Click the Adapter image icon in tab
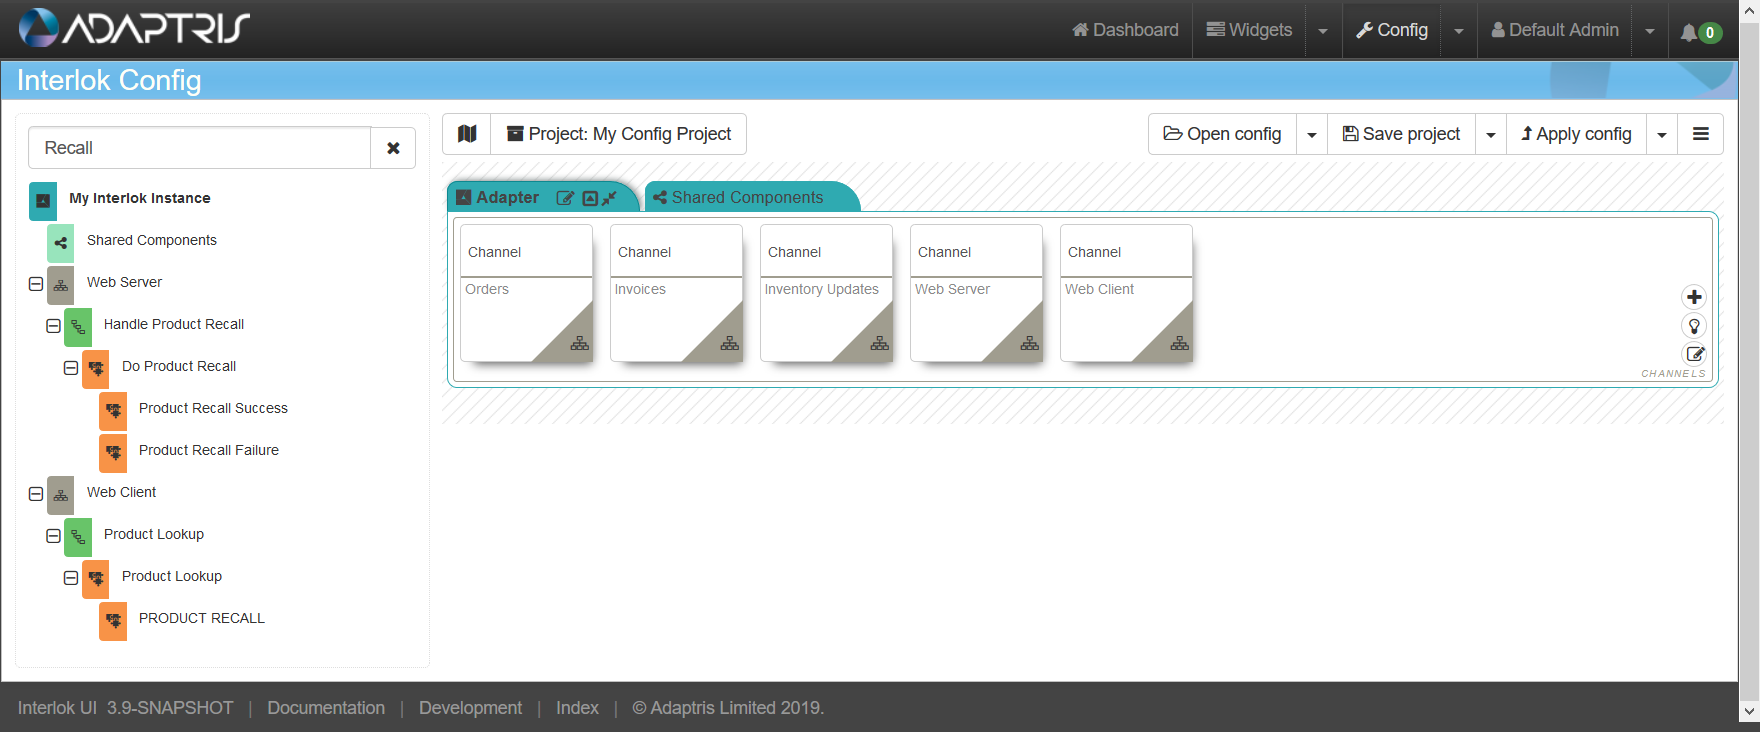The height and width of the screenshot is (732, 1760). point(590,198)
